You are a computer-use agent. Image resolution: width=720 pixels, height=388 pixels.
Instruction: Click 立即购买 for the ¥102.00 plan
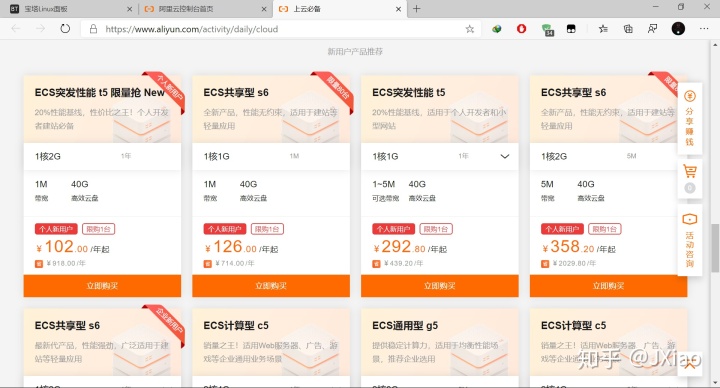tap(102, 286)
